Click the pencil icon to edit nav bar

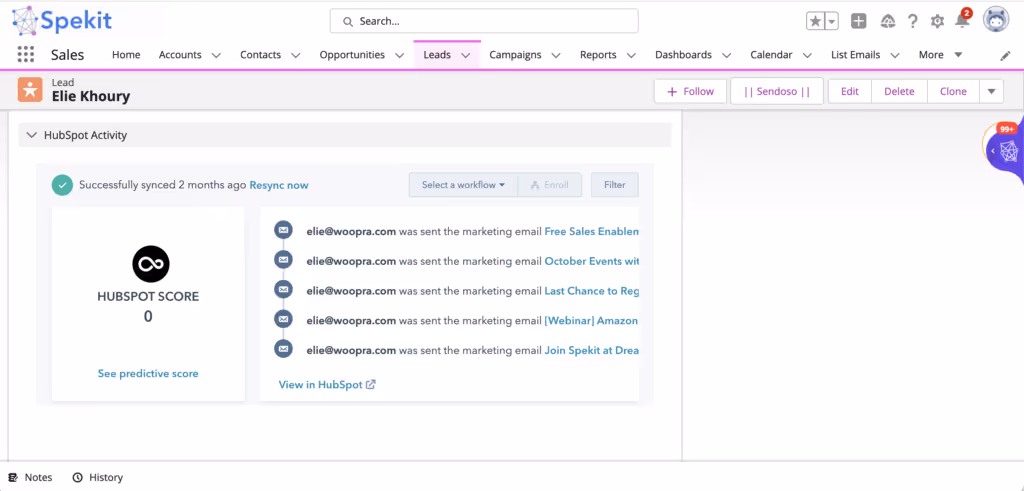[1006, 55]
